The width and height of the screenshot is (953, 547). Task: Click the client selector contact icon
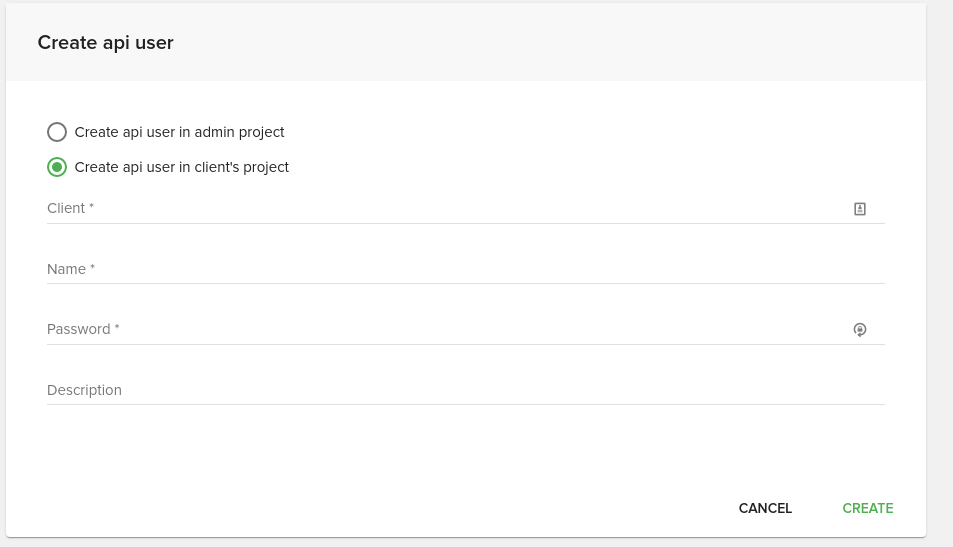860,209
